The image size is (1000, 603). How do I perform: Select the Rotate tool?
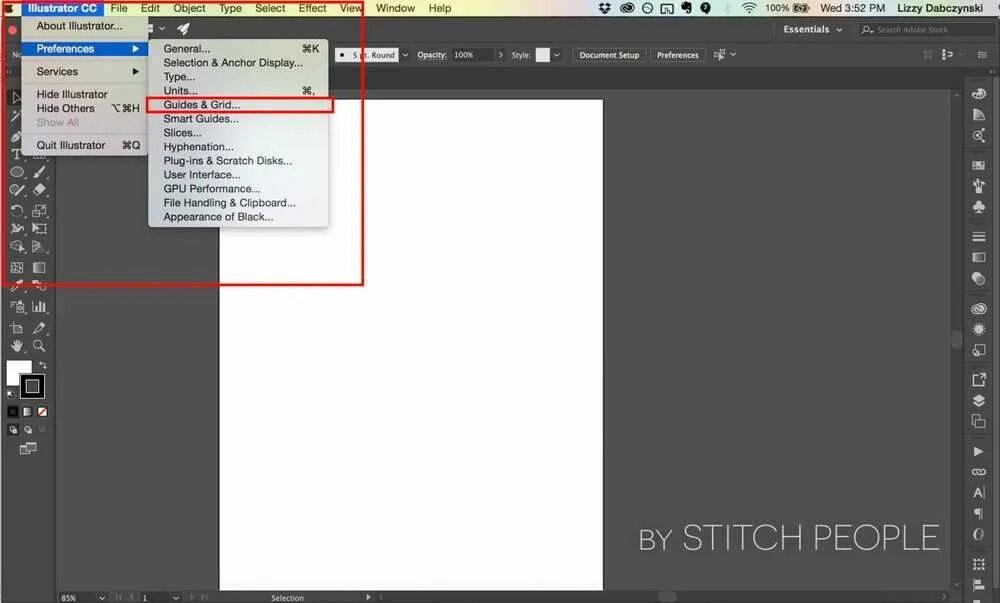(17, 210)
